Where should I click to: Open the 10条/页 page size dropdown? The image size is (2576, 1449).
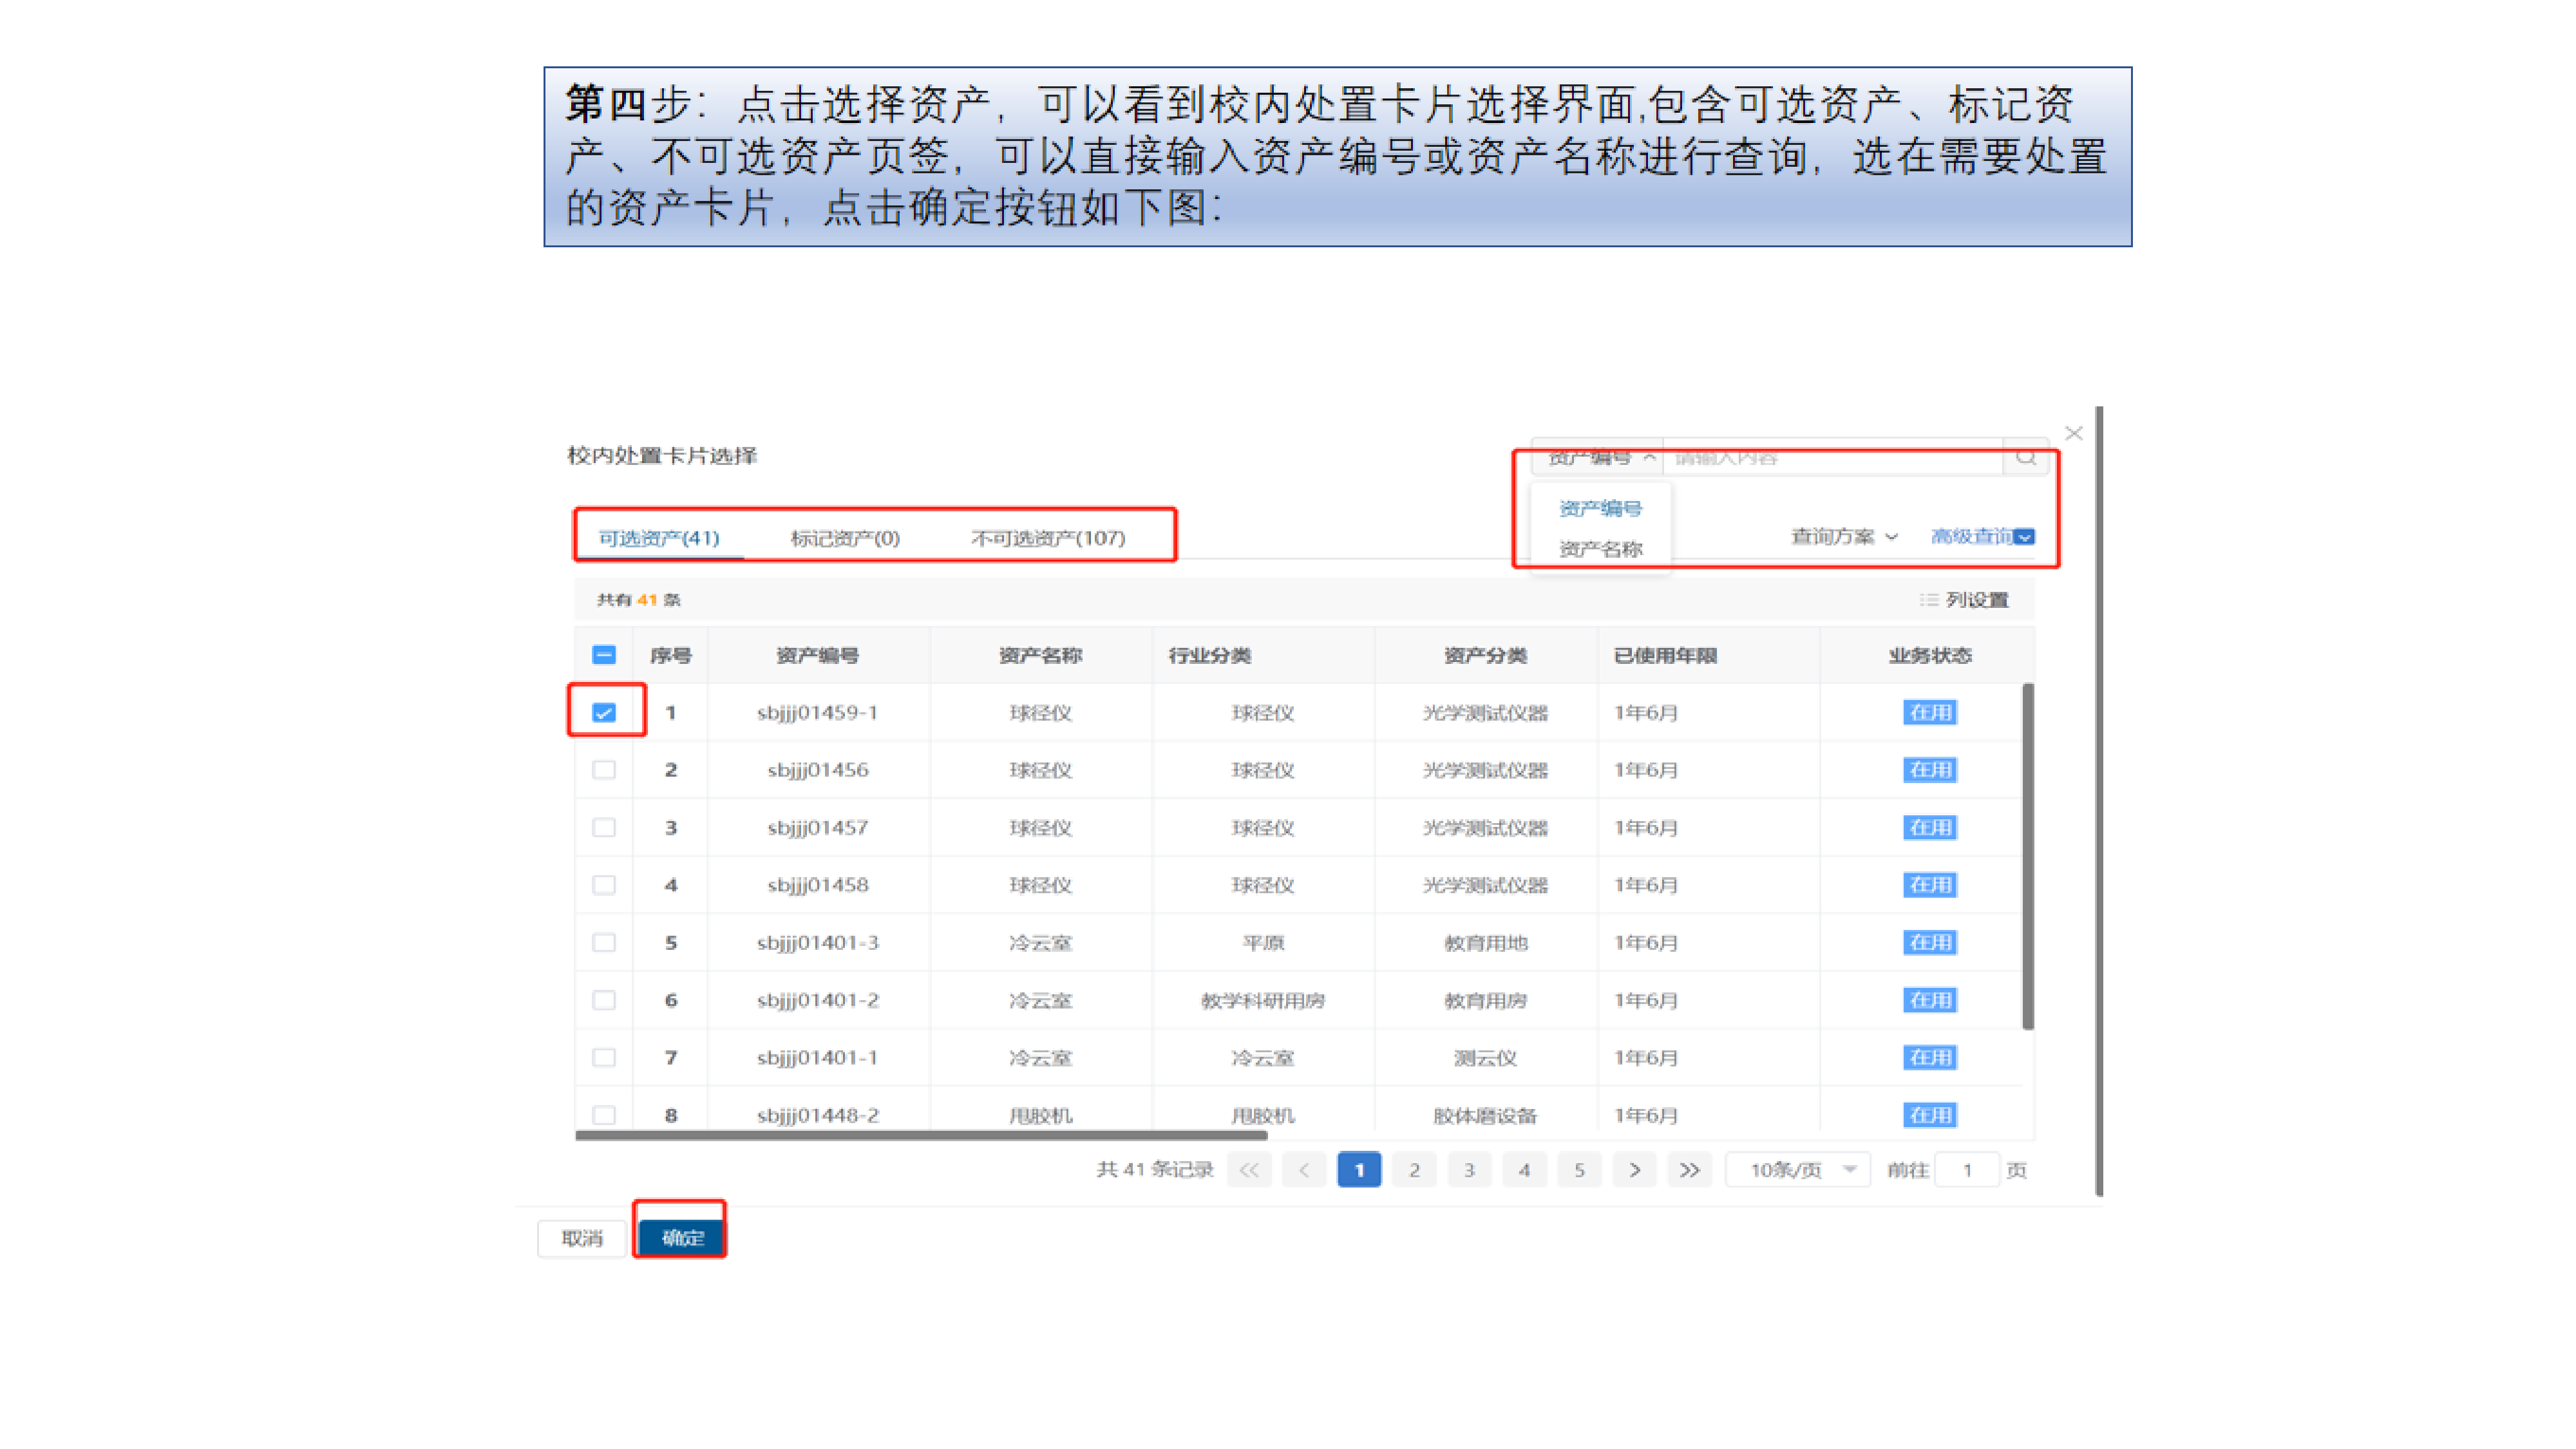coord(1797,1169)
